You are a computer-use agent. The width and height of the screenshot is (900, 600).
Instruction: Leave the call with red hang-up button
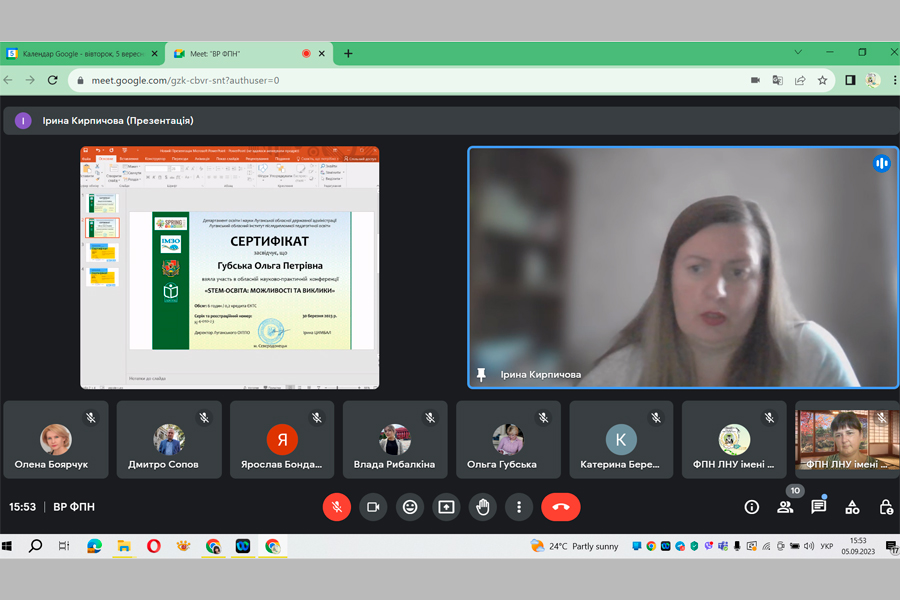tap(560, 507)
